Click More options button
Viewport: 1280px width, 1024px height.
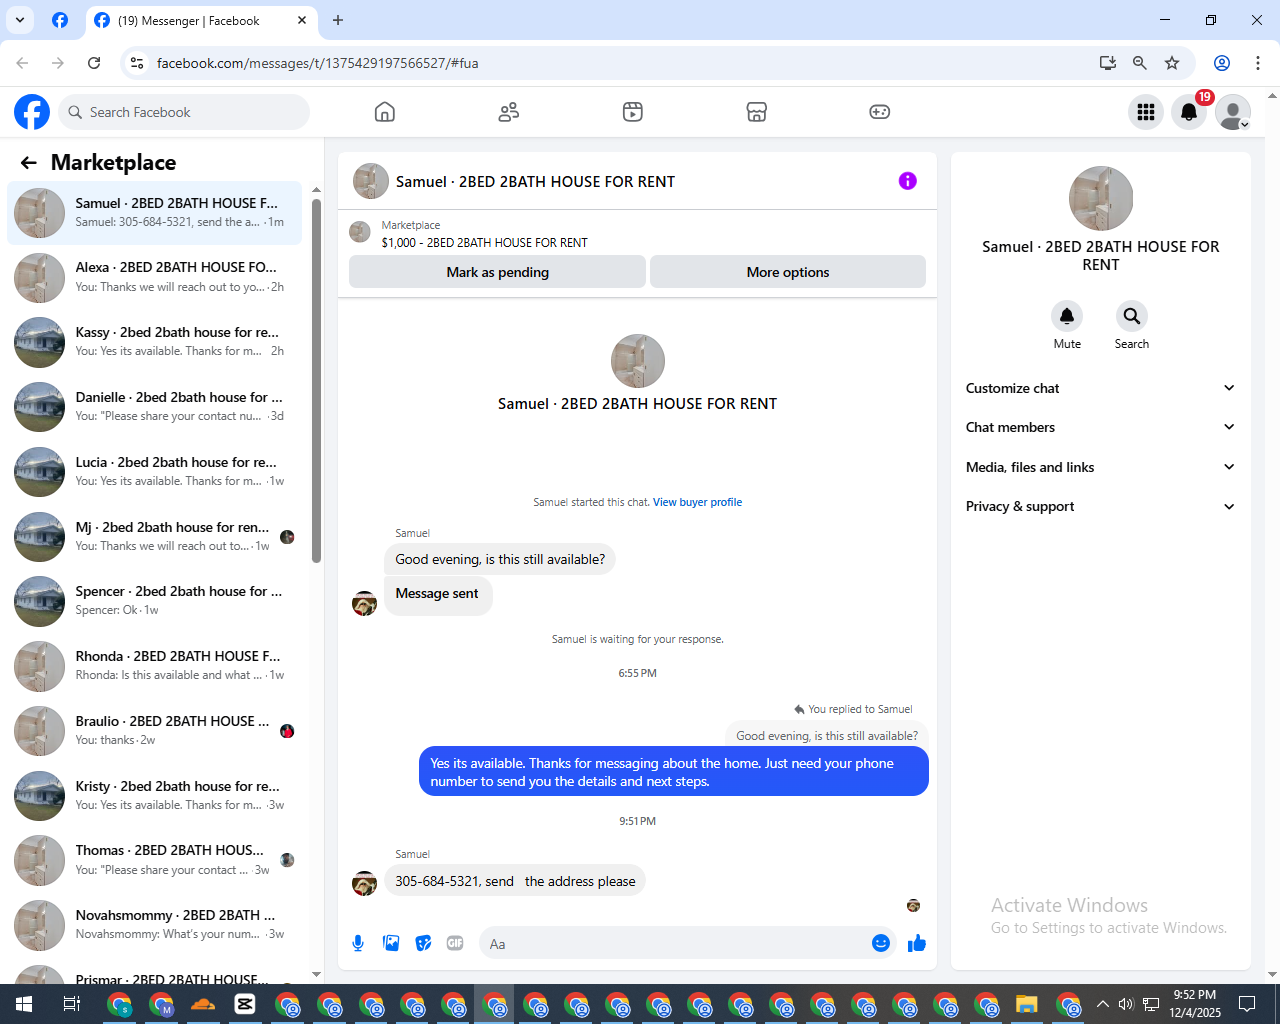tap(788, 272)
